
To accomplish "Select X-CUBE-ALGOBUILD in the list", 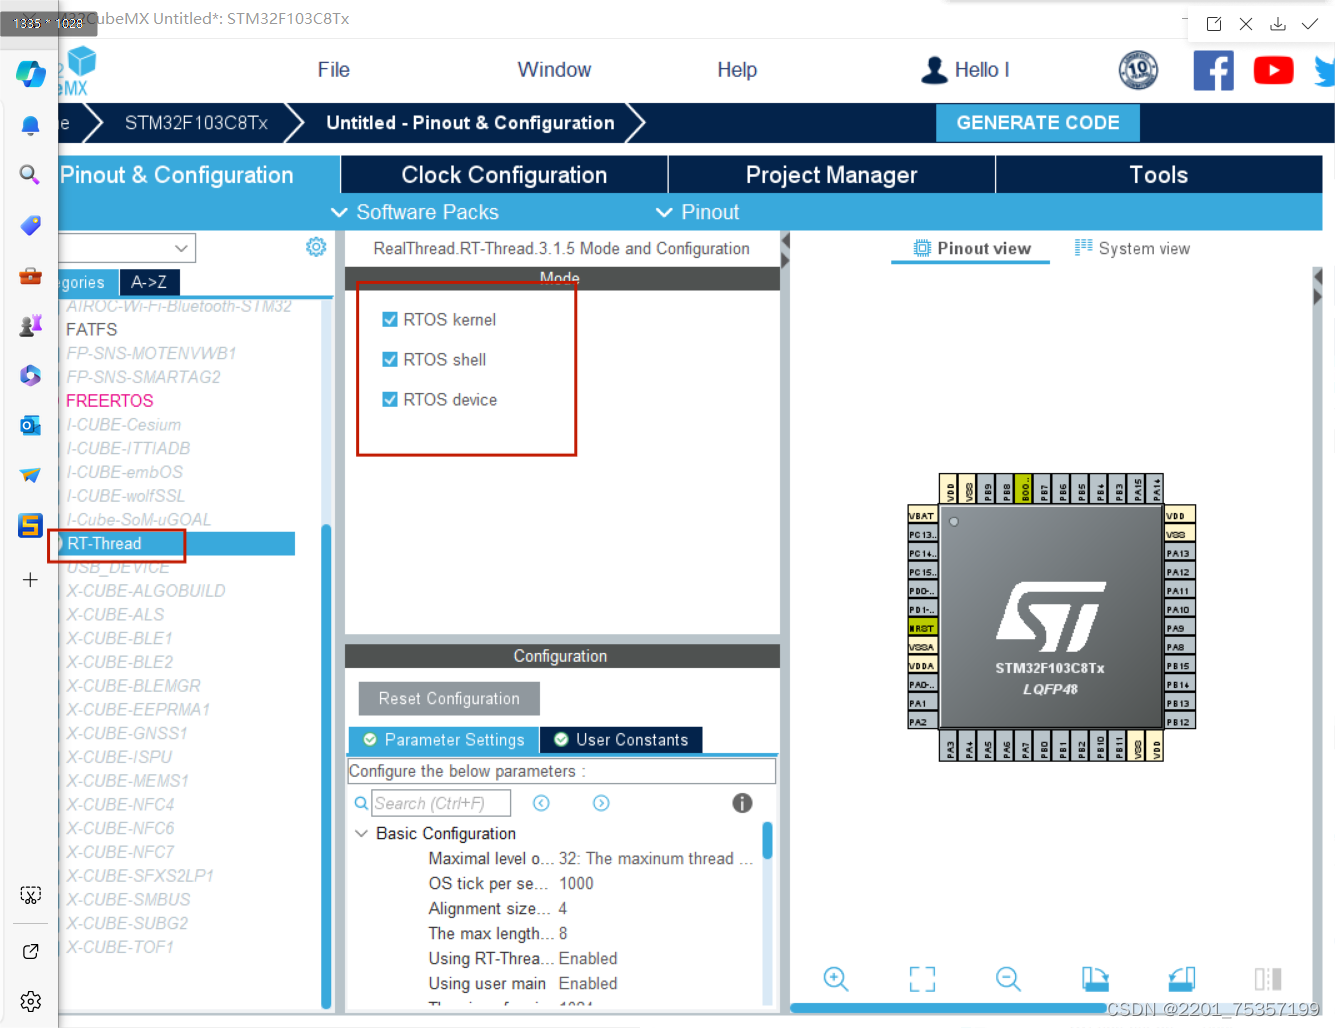I will [x=146, y=591].
